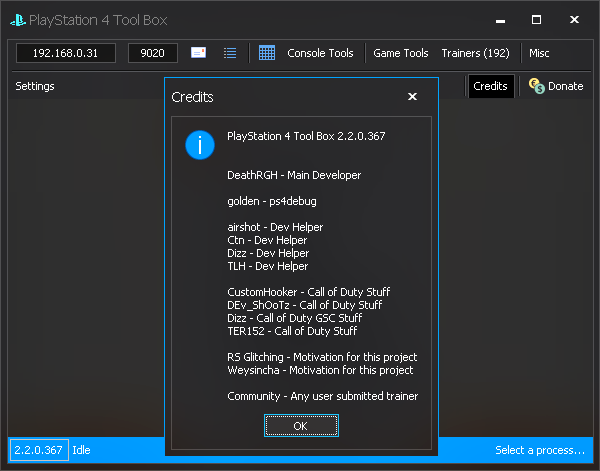This screenshot has height=471, width=600.
Task: Maximize the Tool Box window
Action: pyautogui.click(x=536, y=20)
